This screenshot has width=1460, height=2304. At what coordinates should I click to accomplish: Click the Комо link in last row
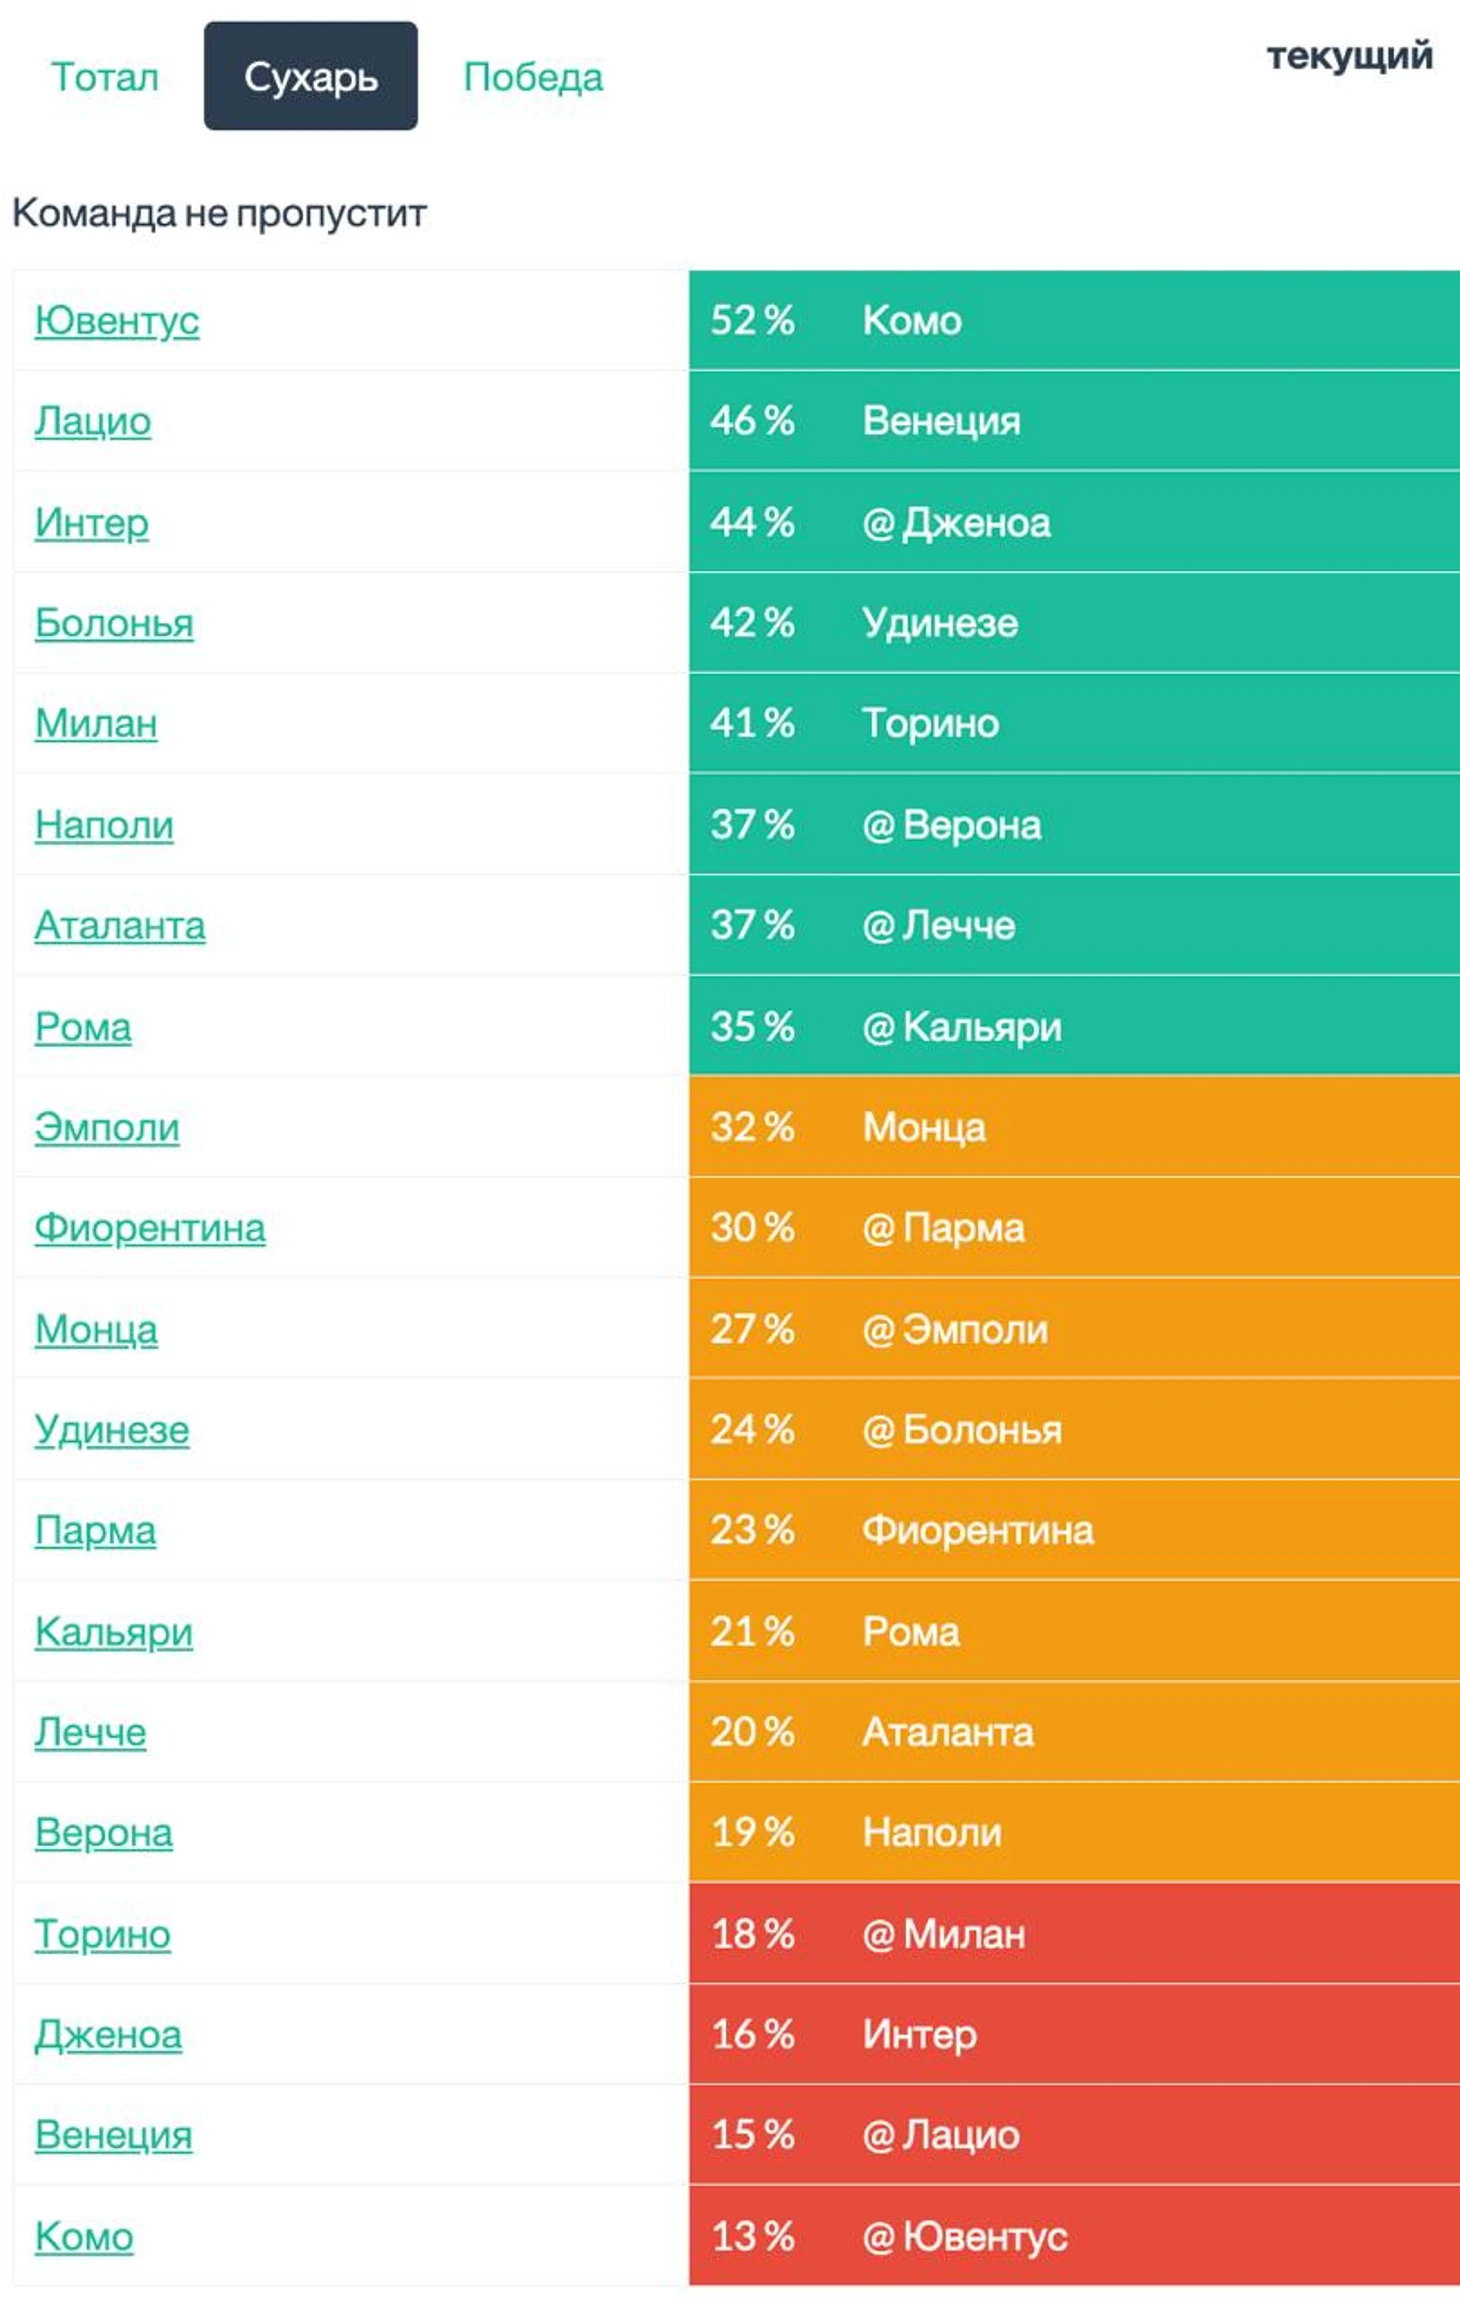point(84,2237)
